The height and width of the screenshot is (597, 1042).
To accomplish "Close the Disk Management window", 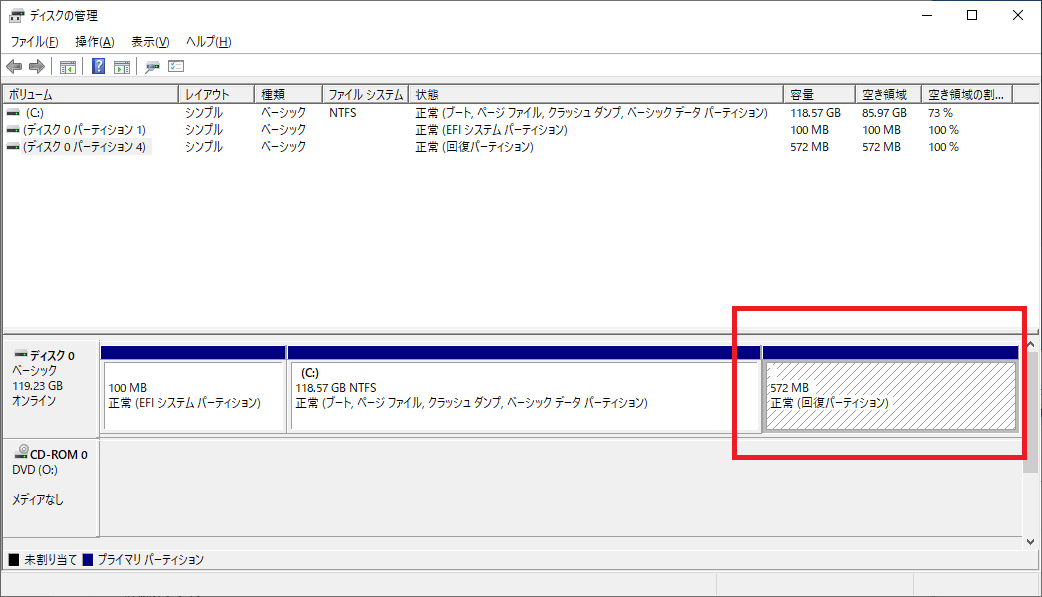I will click(x=1017, y=15).
